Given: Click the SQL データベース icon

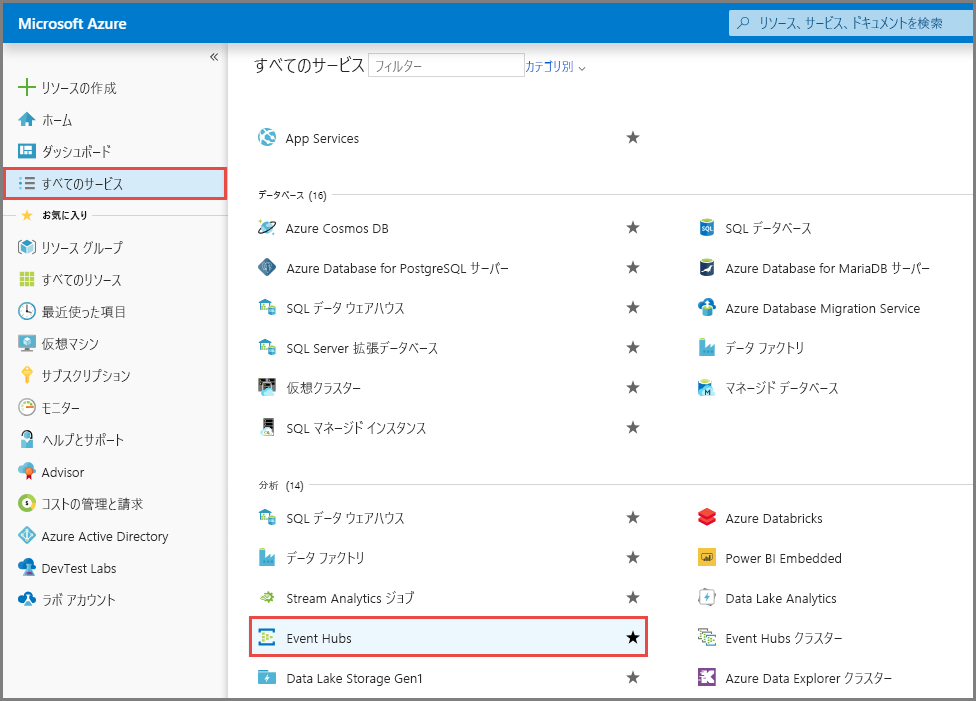Looking at the screenshot, I should coord(707,228).
